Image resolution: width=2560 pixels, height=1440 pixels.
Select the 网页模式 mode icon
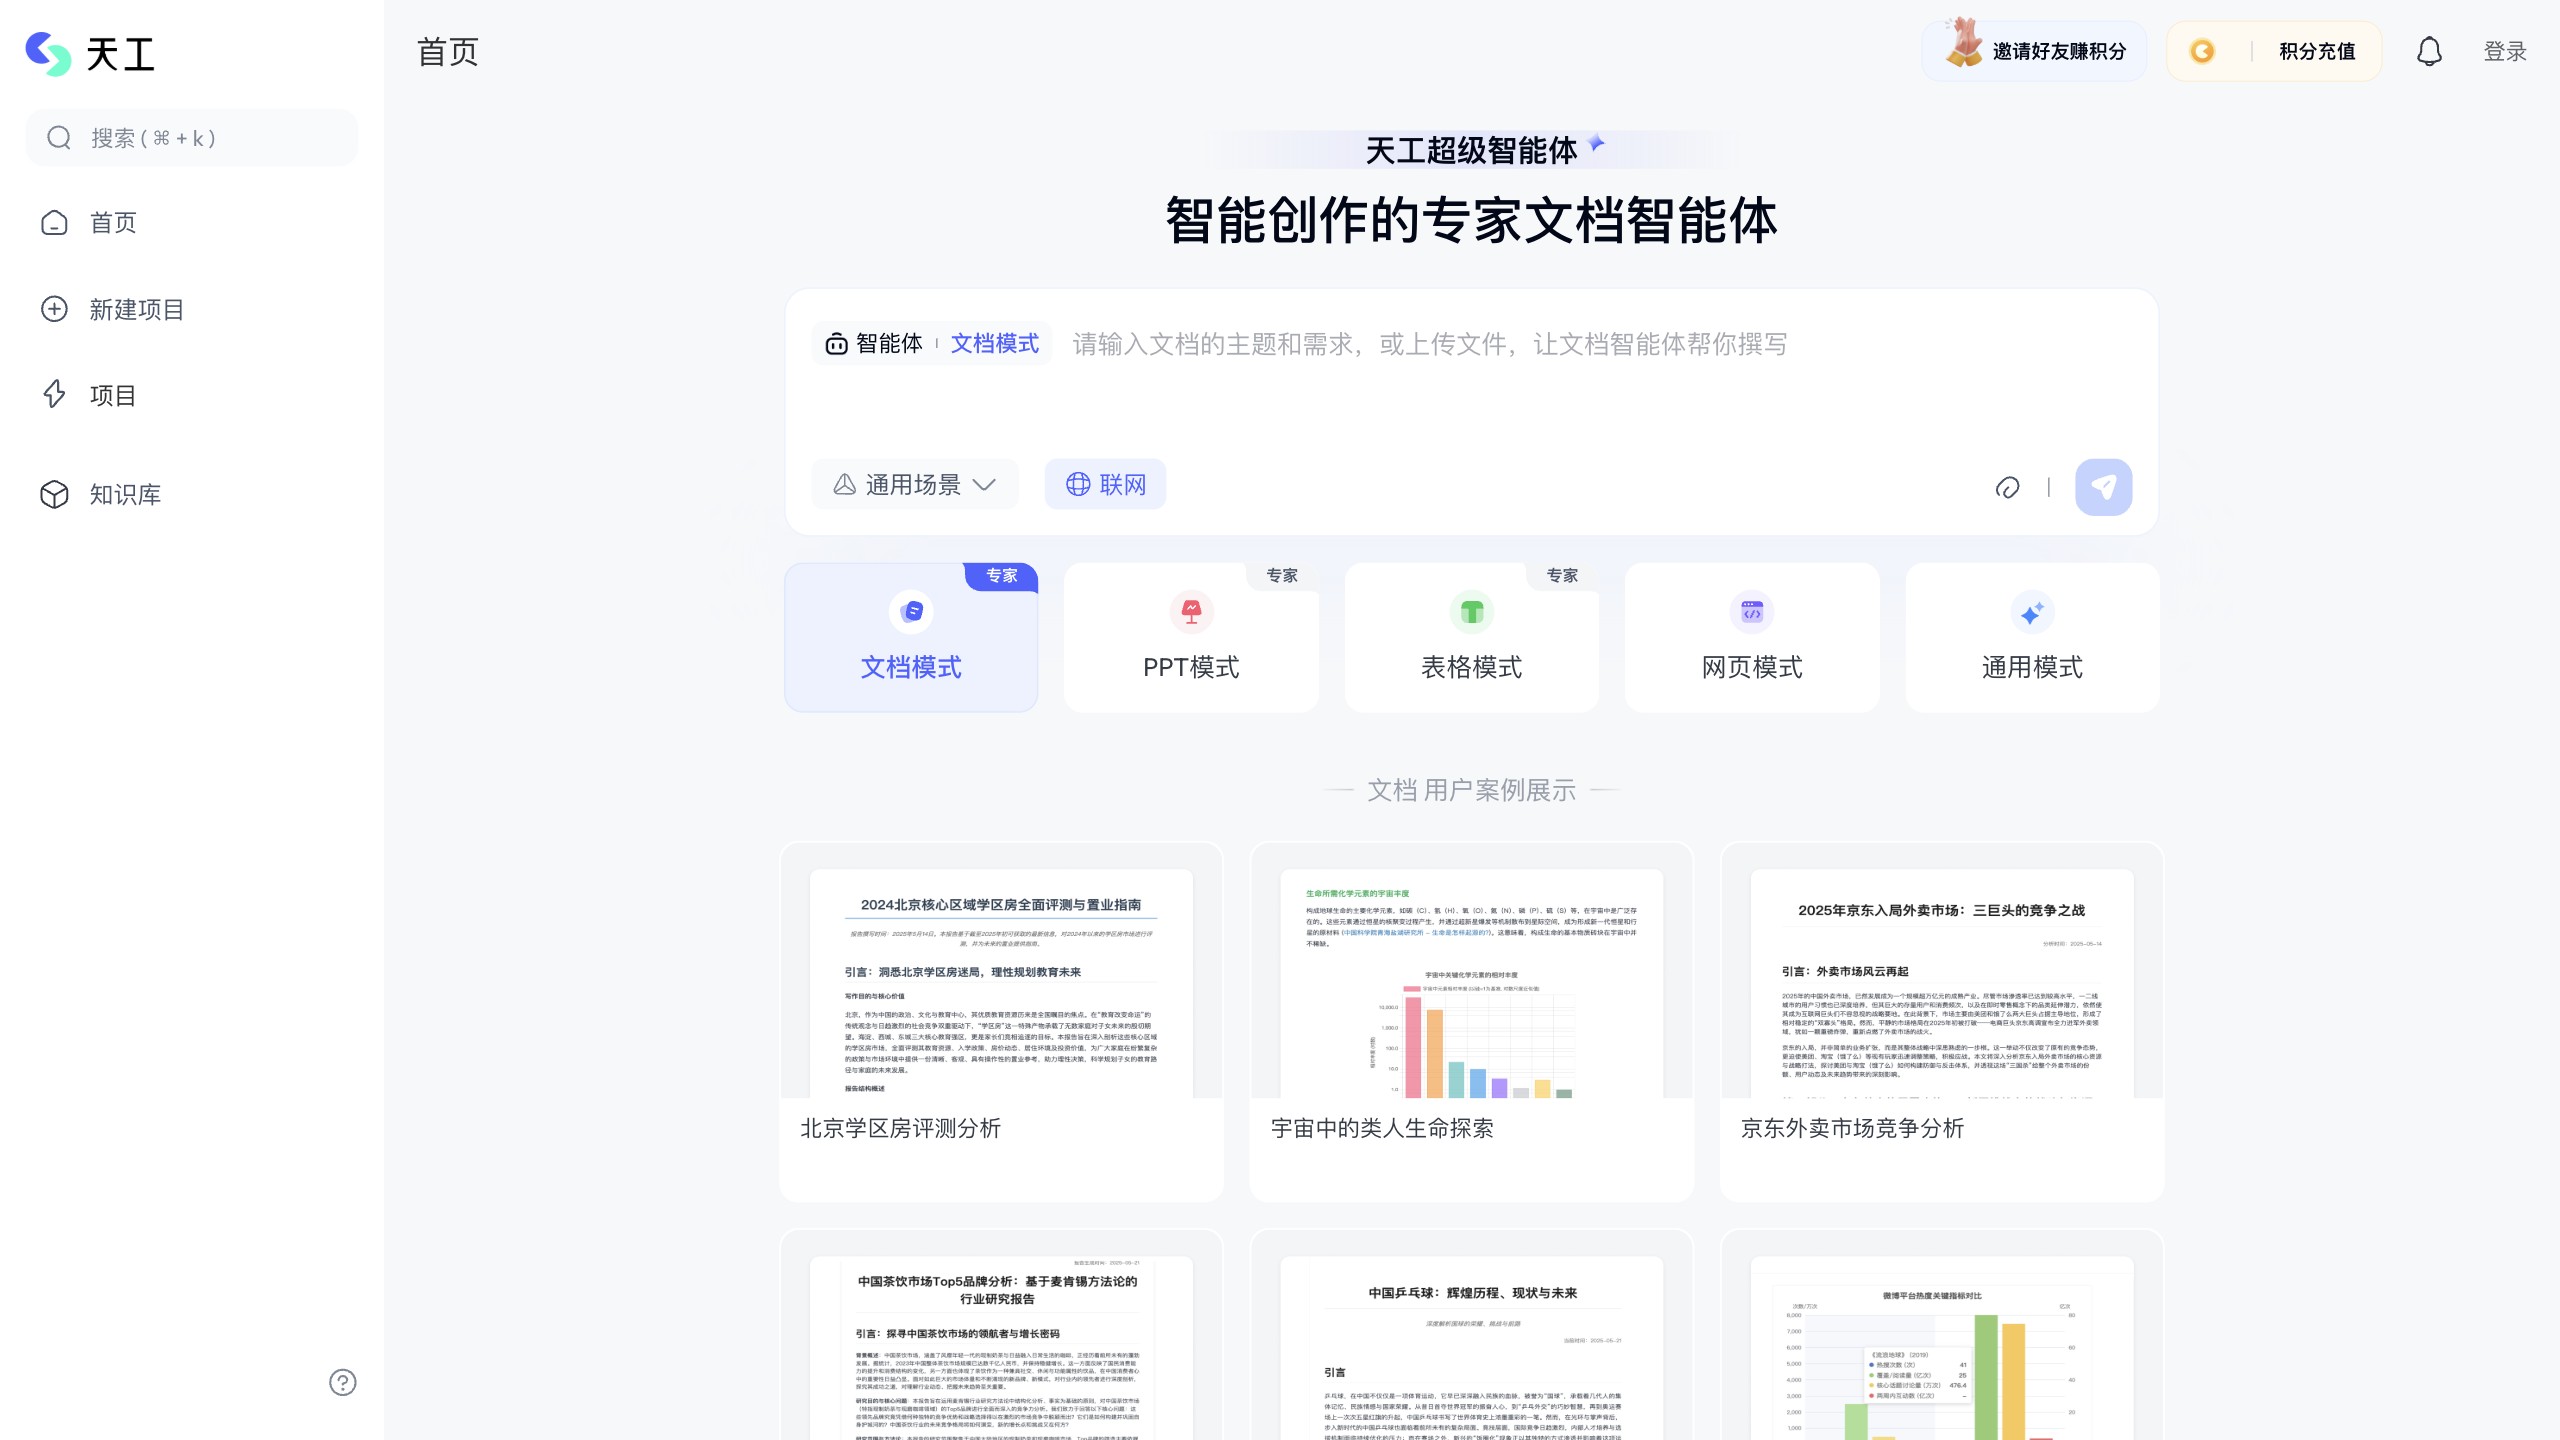click(x=1751, y=612)
